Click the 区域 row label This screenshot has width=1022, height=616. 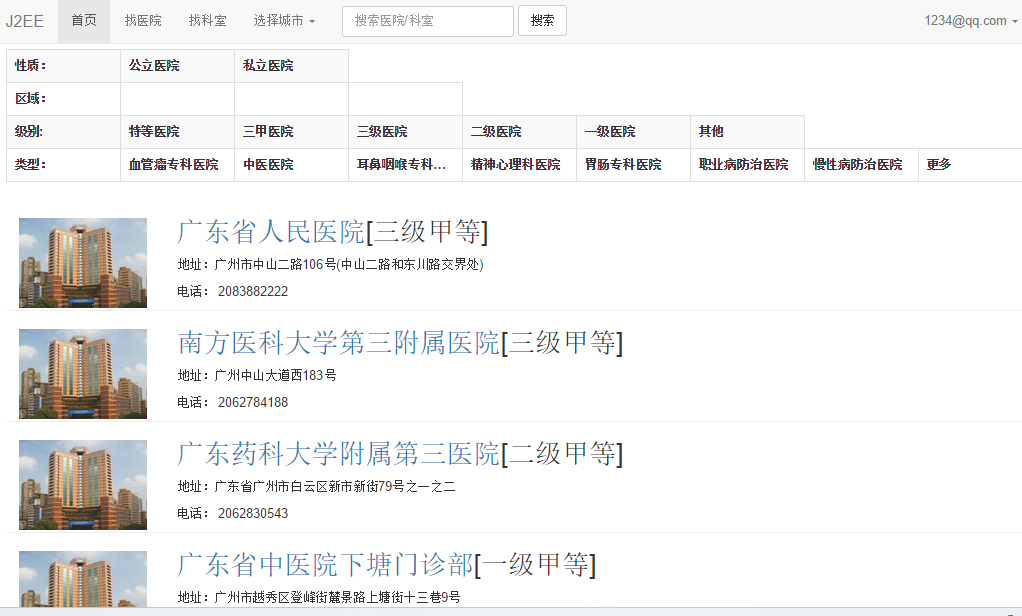31,98
